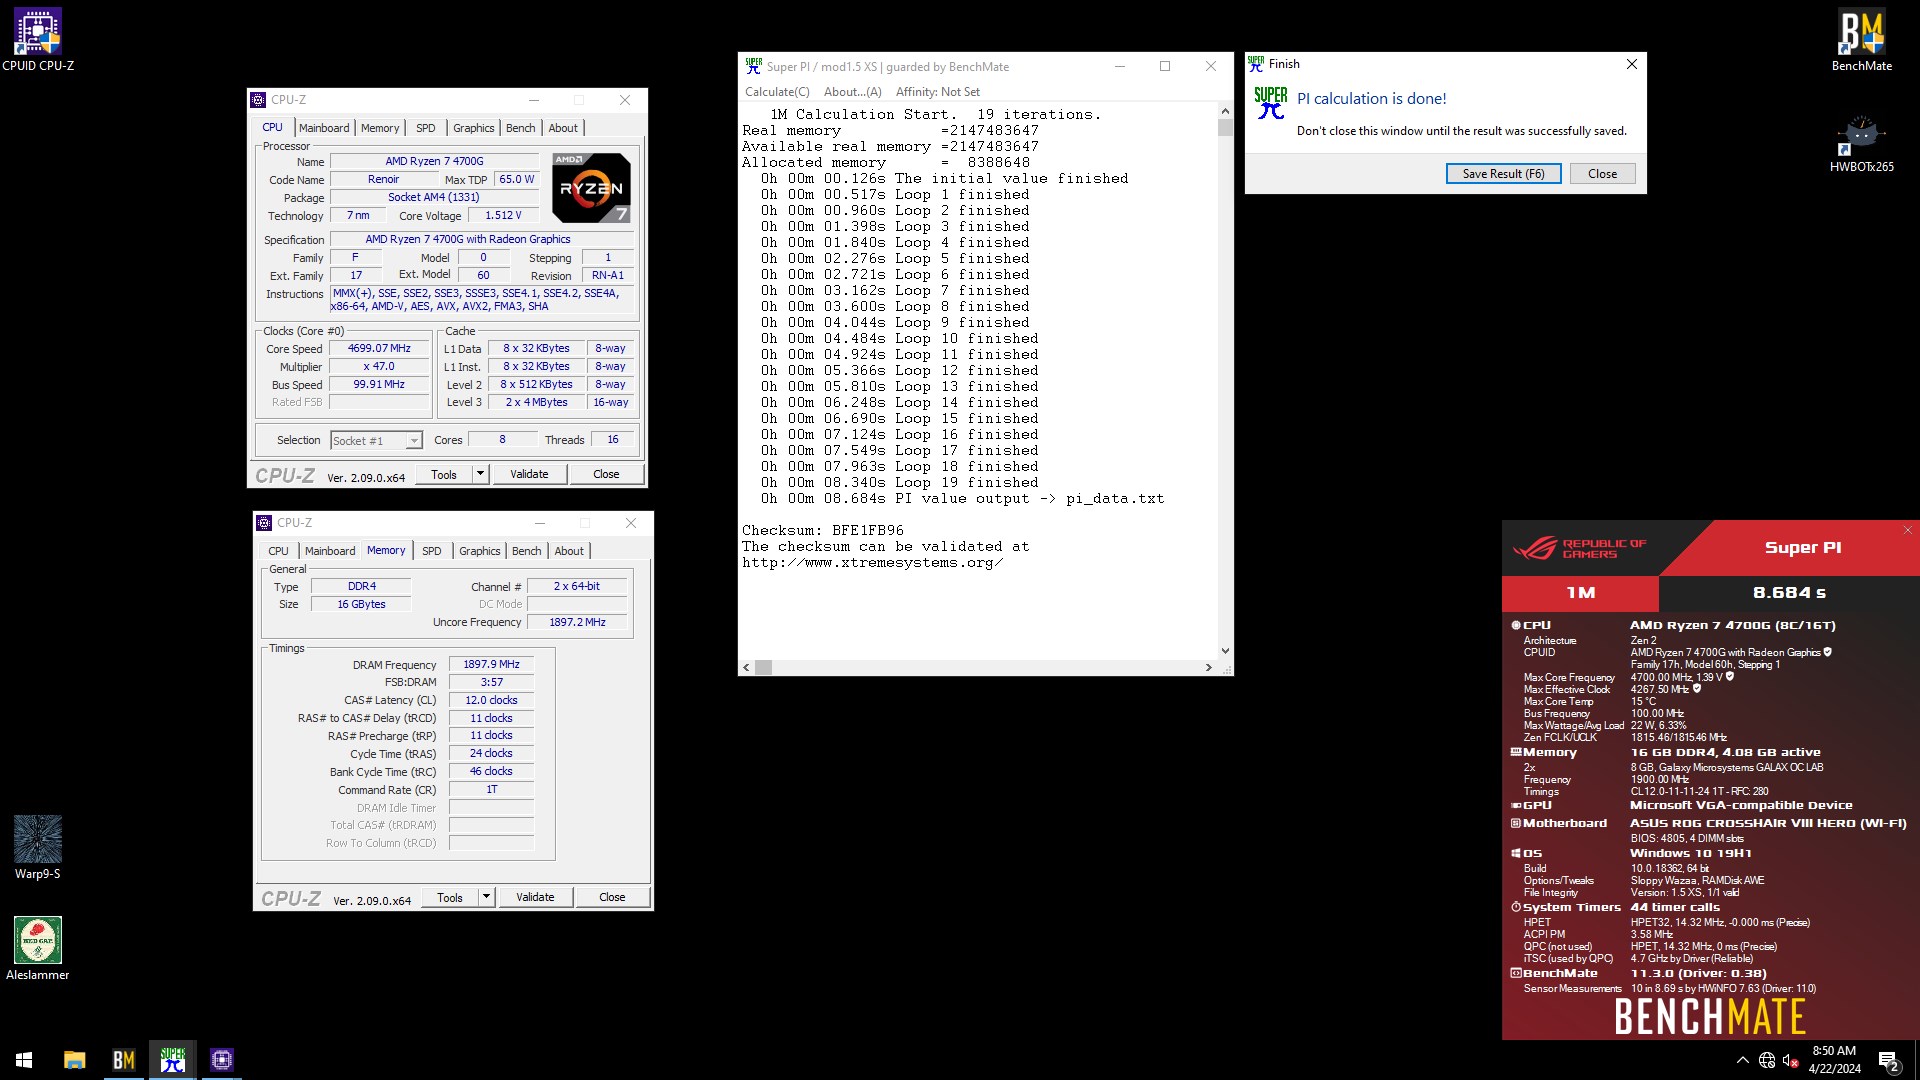Viewport: 1920px width, 1080px height.
Task: Click the upper CPU-Z window title icon
Action: pos(258,100)
